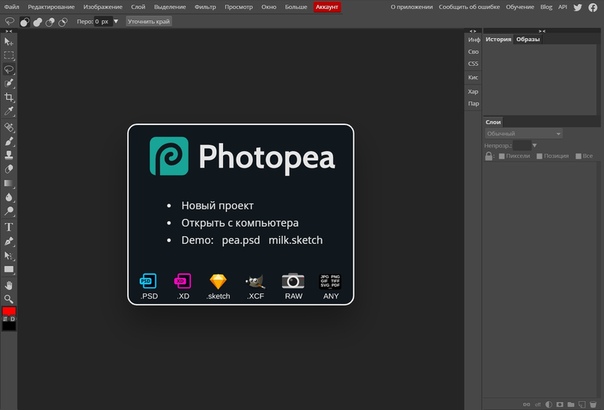Click the red Аккаунт button
The width and height of the screenshot is (604, 410).
pyautogui.click(x=327, y=7)
